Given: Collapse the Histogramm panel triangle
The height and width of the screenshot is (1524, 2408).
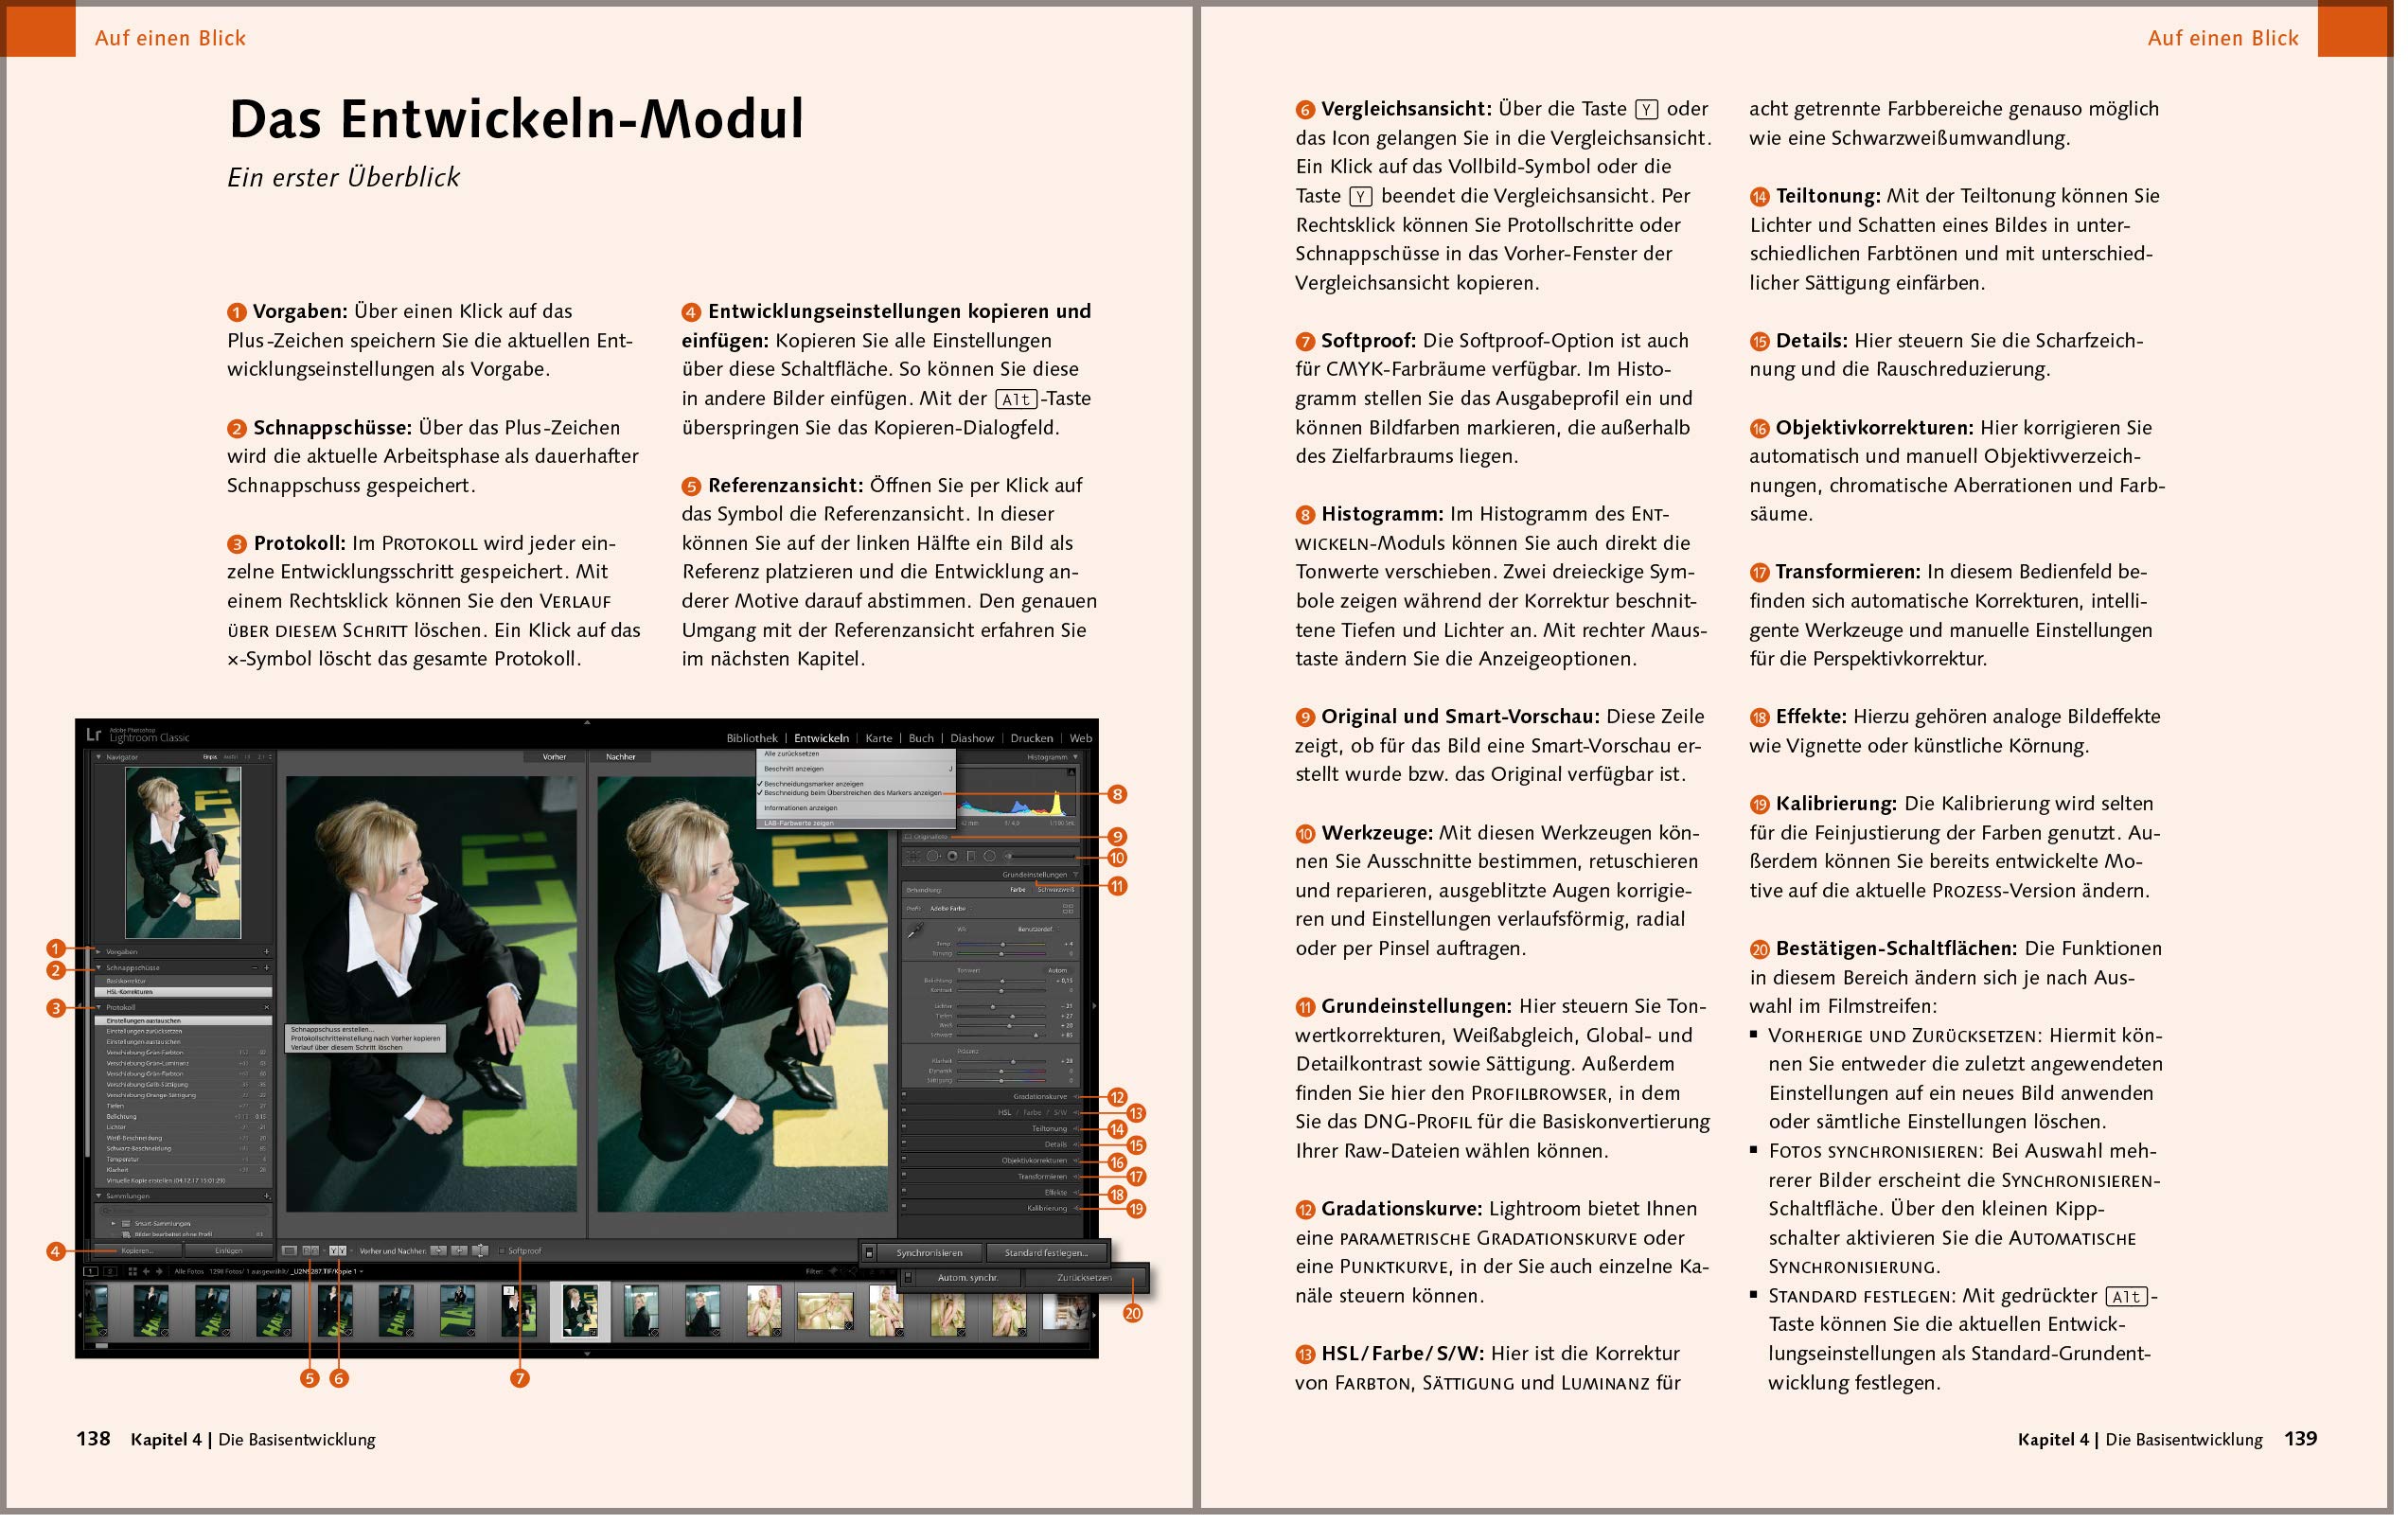Looking at the screenshot, I should point(1076,758).
